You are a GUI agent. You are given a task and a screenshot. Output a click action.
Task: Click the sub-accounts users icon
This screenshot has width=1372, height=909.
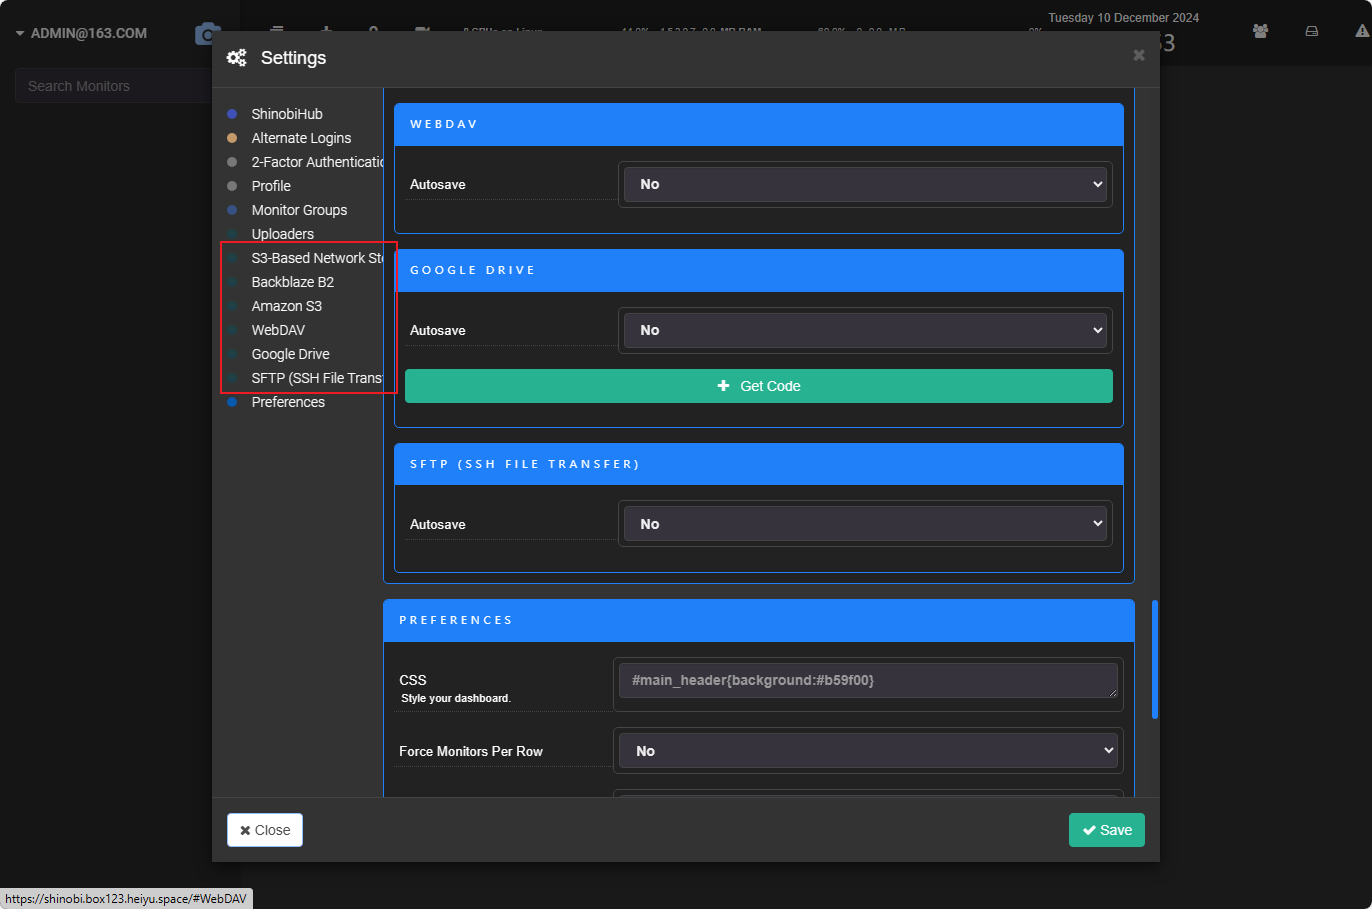pyautogui.click(x=1260, y=31)
